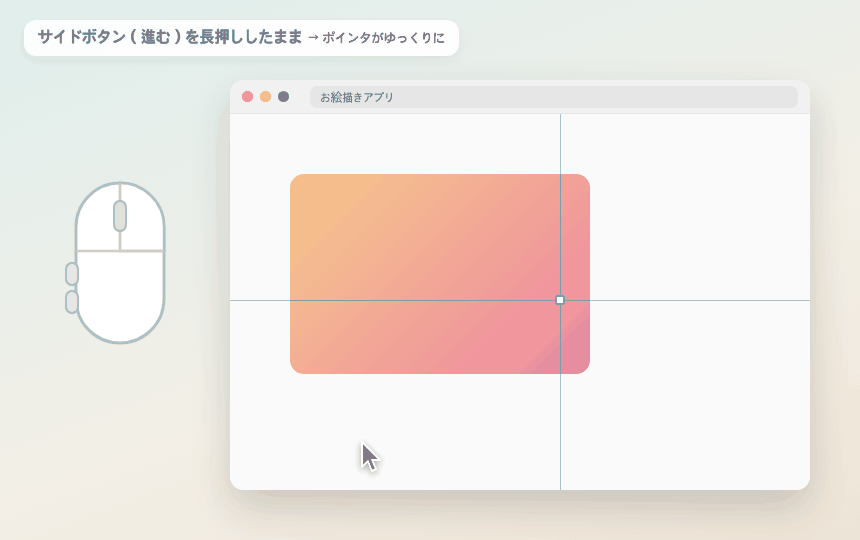The width and height of the screenshot is (860, 540).
Task: Click the red close dot of お絵描きアプリ window
Action: (x=247, y=97)
